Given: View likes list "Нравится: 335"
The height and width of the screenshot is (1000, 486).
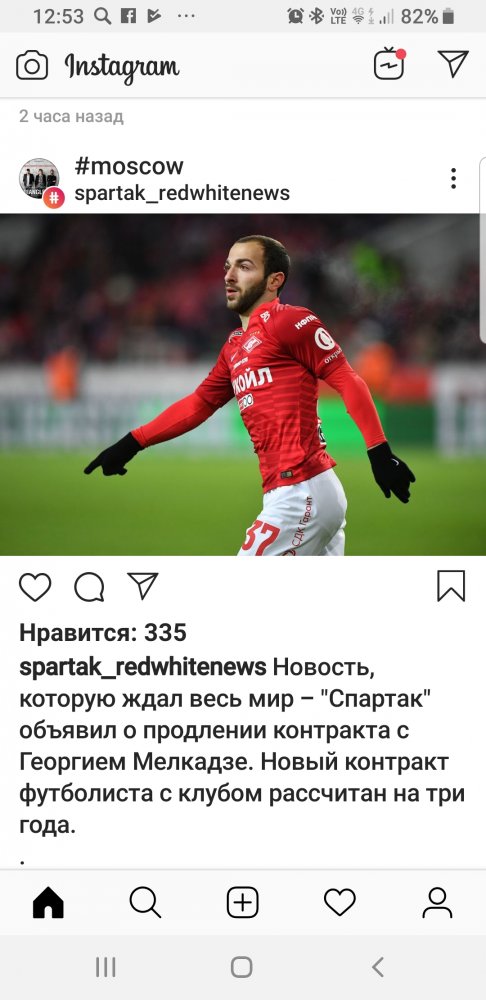Looking at the screenshot, I should click(103, 633).
